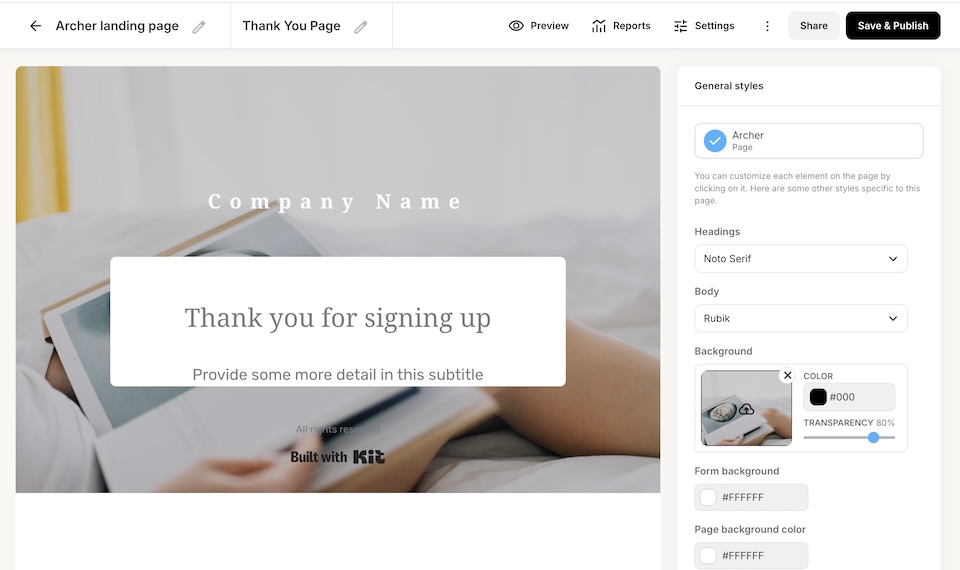The height and width of the screenshot is (570, 960).
Task: Remove background image with the X icon
Action: coord(788,375)
